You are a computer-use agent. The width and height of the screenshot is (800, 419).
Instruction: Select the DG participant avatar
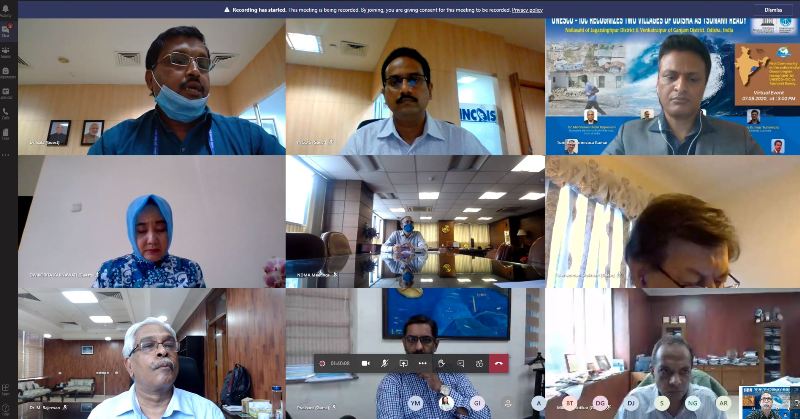click(600, 403)
